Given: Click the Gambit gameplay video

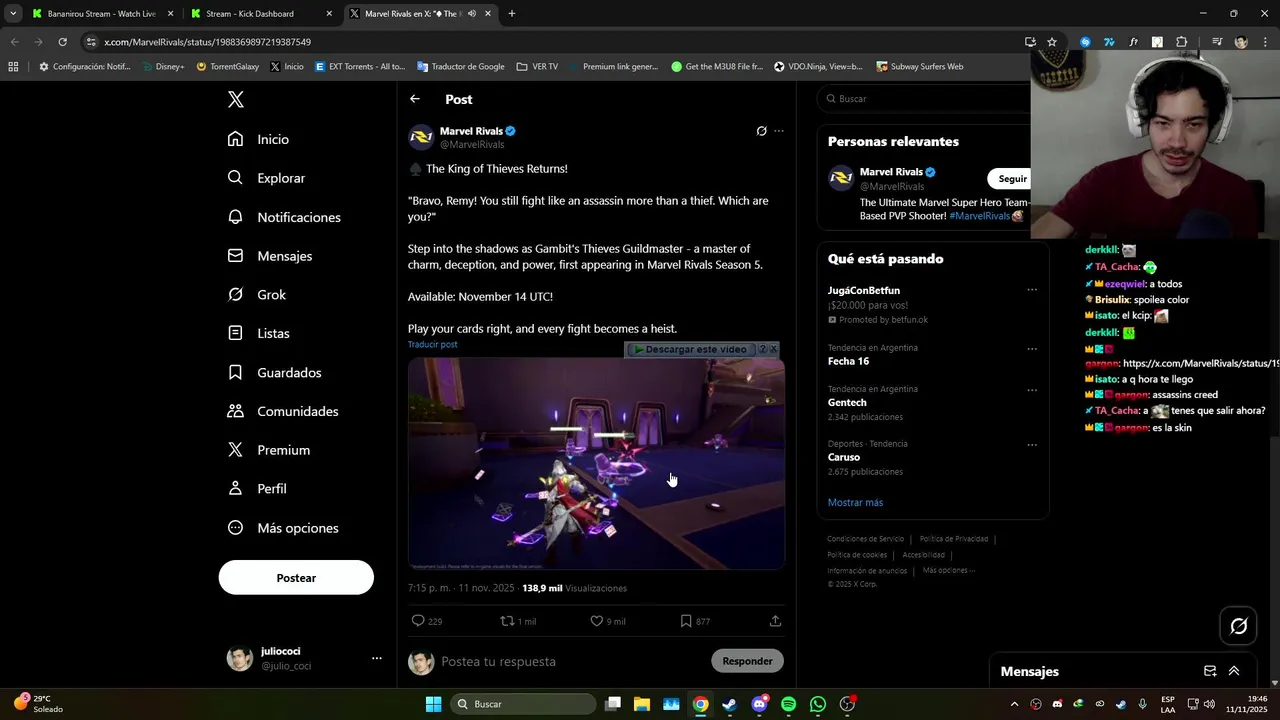Looking at the screenshot, I should 596,464.
